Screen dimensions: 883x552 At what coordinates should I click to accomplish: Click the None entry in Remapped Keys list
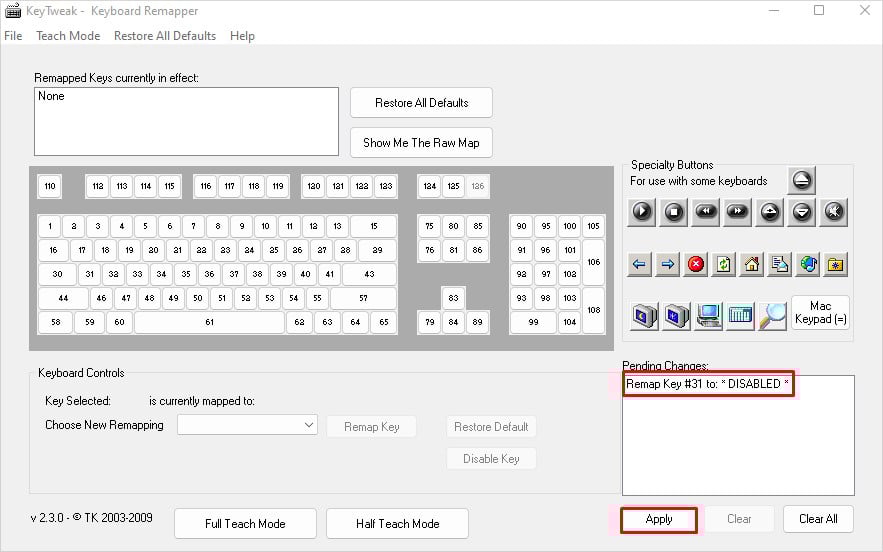(51, 96)
